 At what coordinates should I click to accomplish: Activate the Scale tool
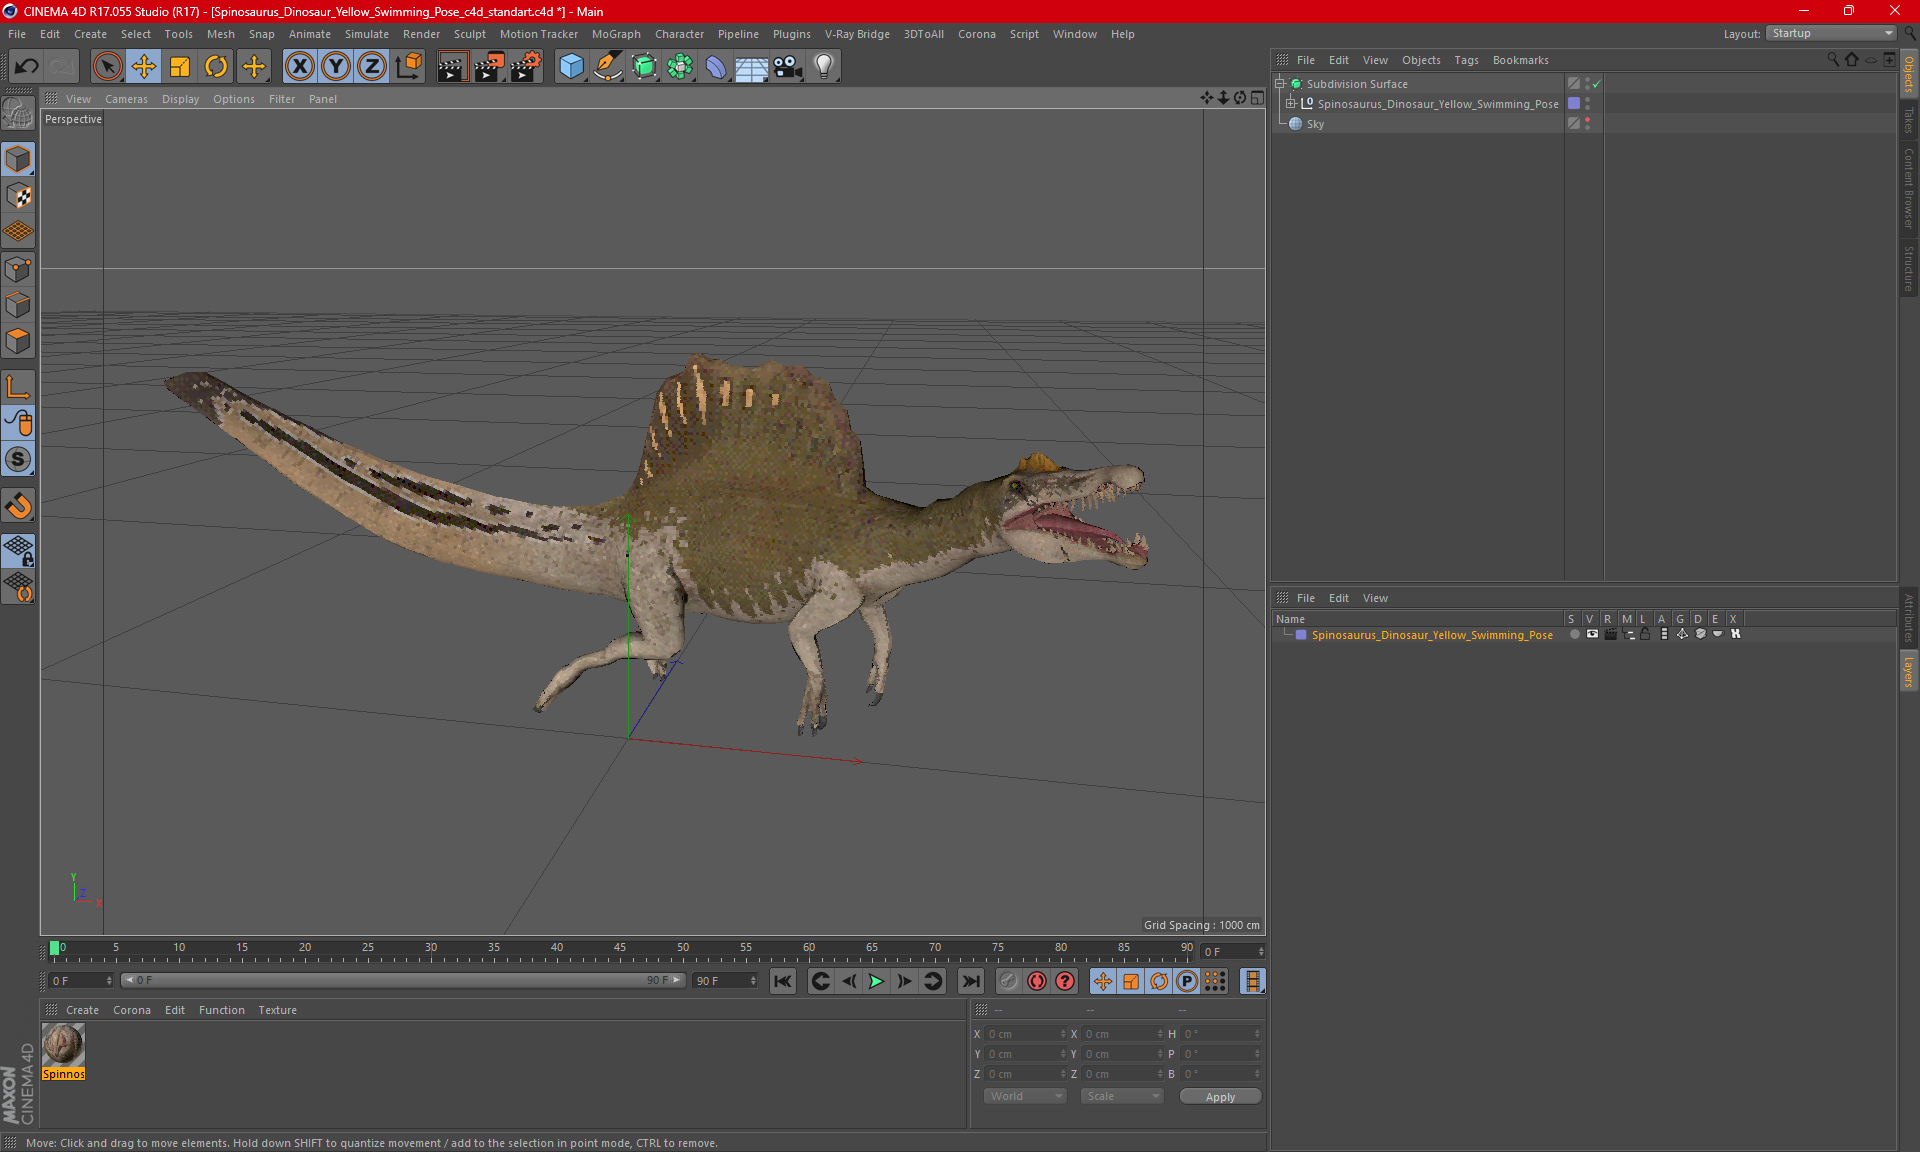(x=180, y=66)
